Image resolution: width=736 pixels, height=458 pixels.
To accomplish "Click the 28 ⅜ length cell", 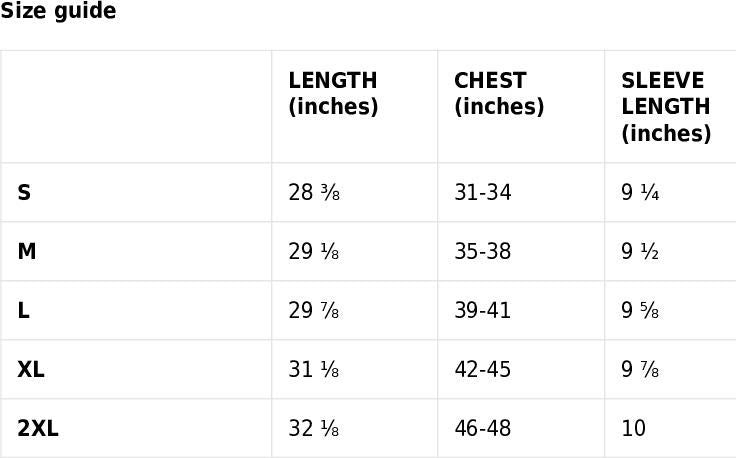I will [x=314, y=192].
